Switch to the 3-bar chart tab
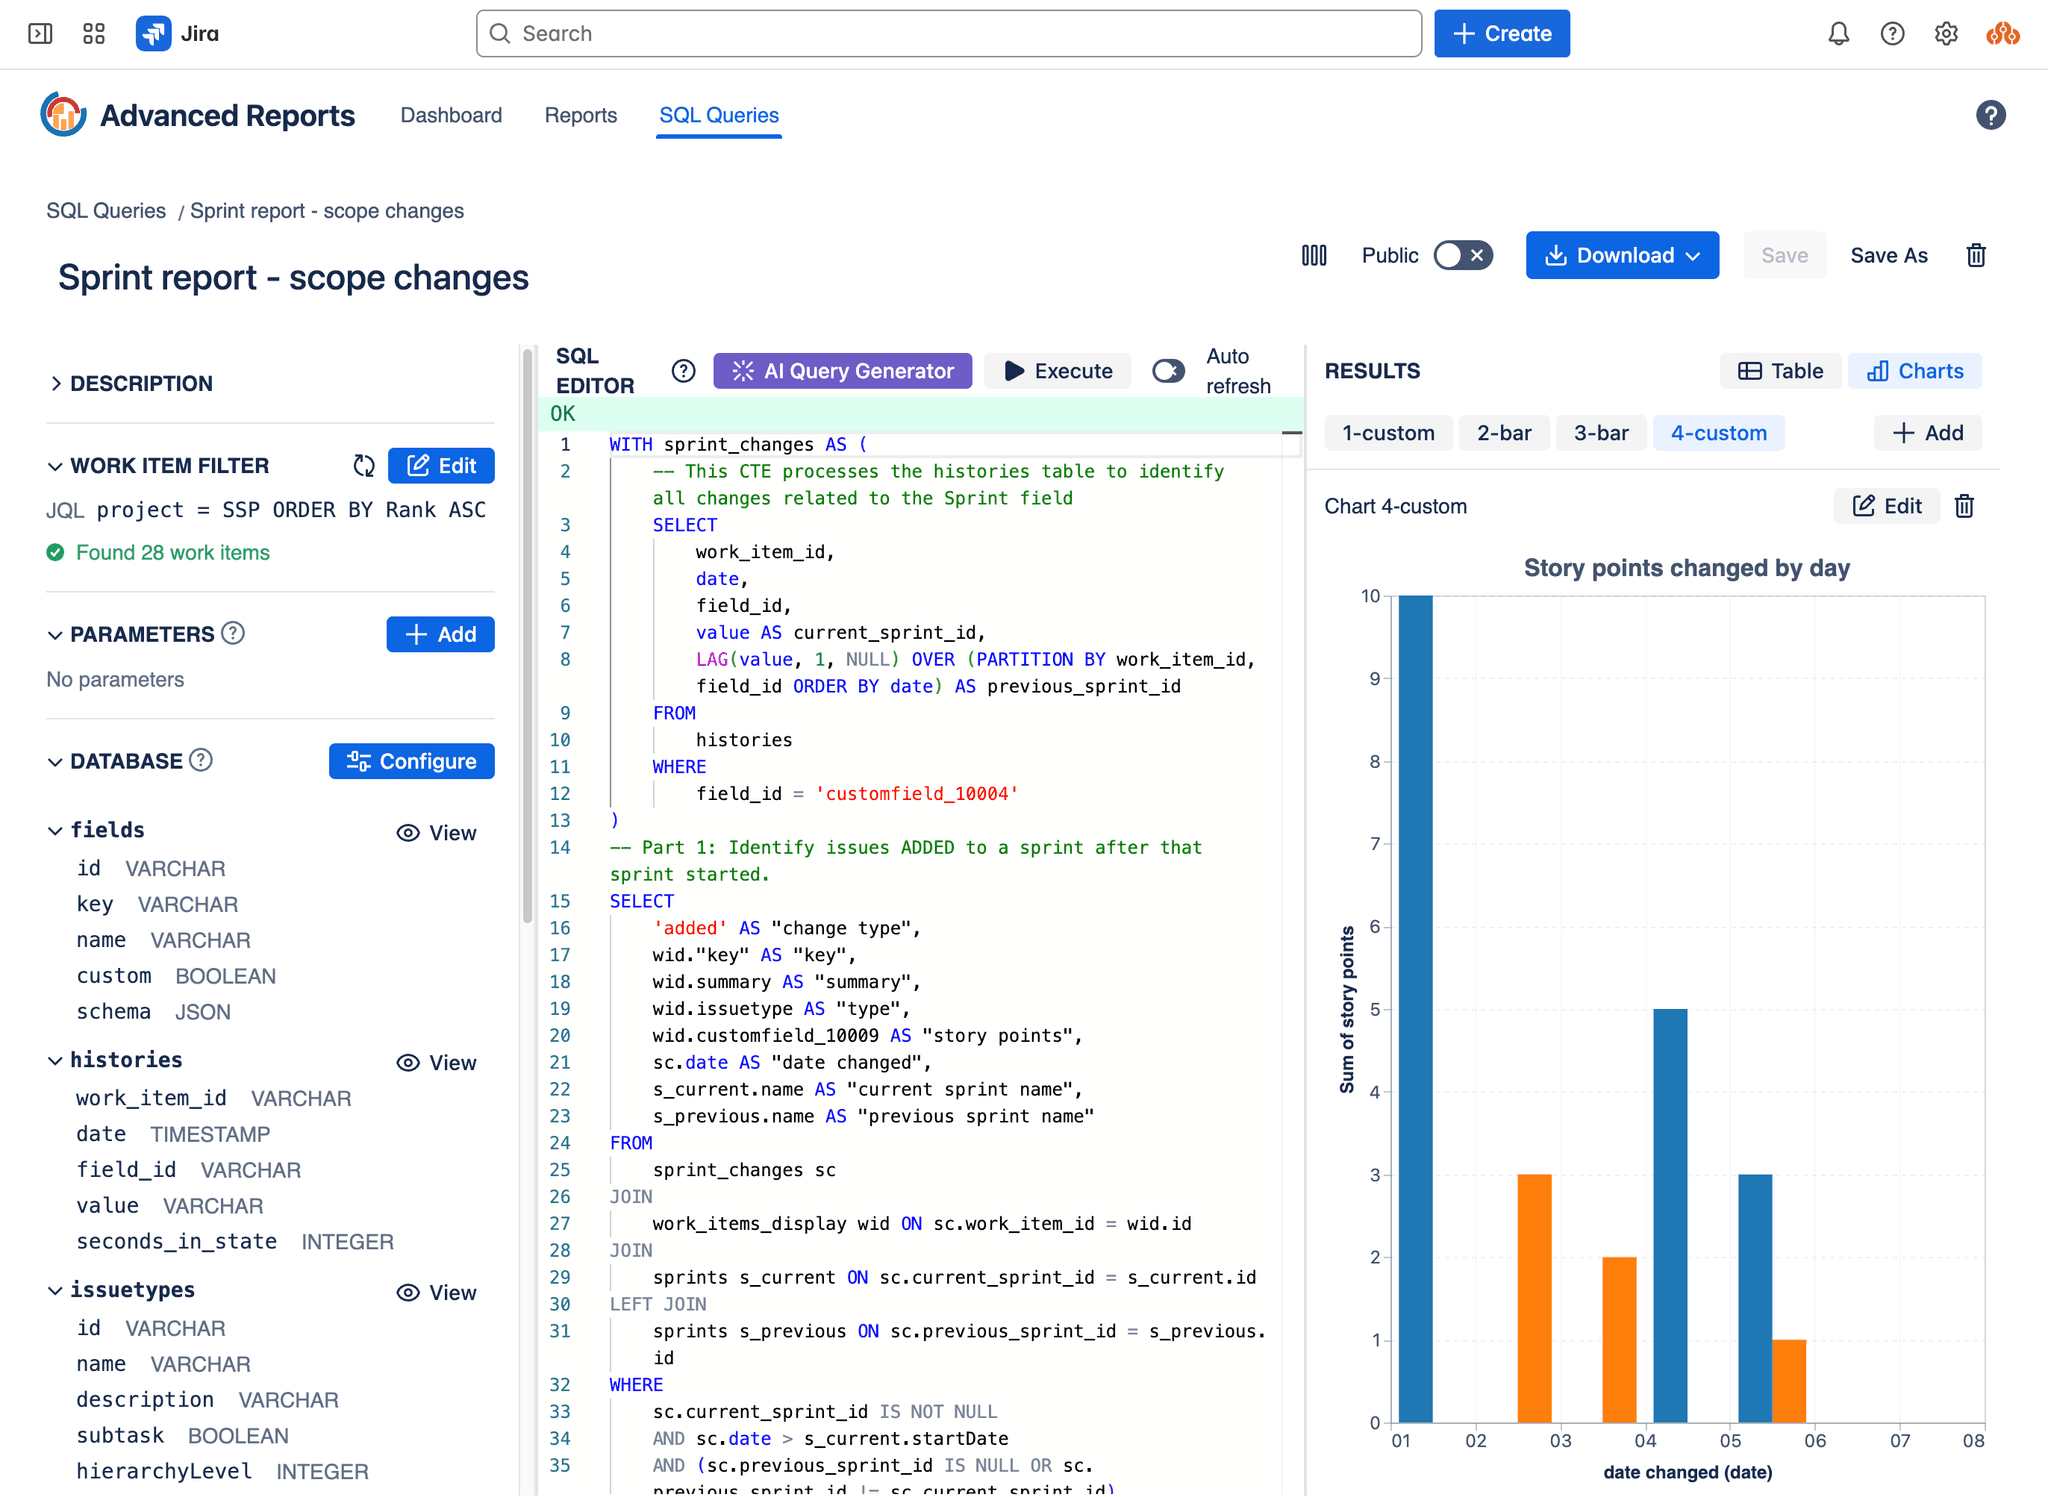The width and height of the screenshot is (2048, 1497). coord(1601,433)
